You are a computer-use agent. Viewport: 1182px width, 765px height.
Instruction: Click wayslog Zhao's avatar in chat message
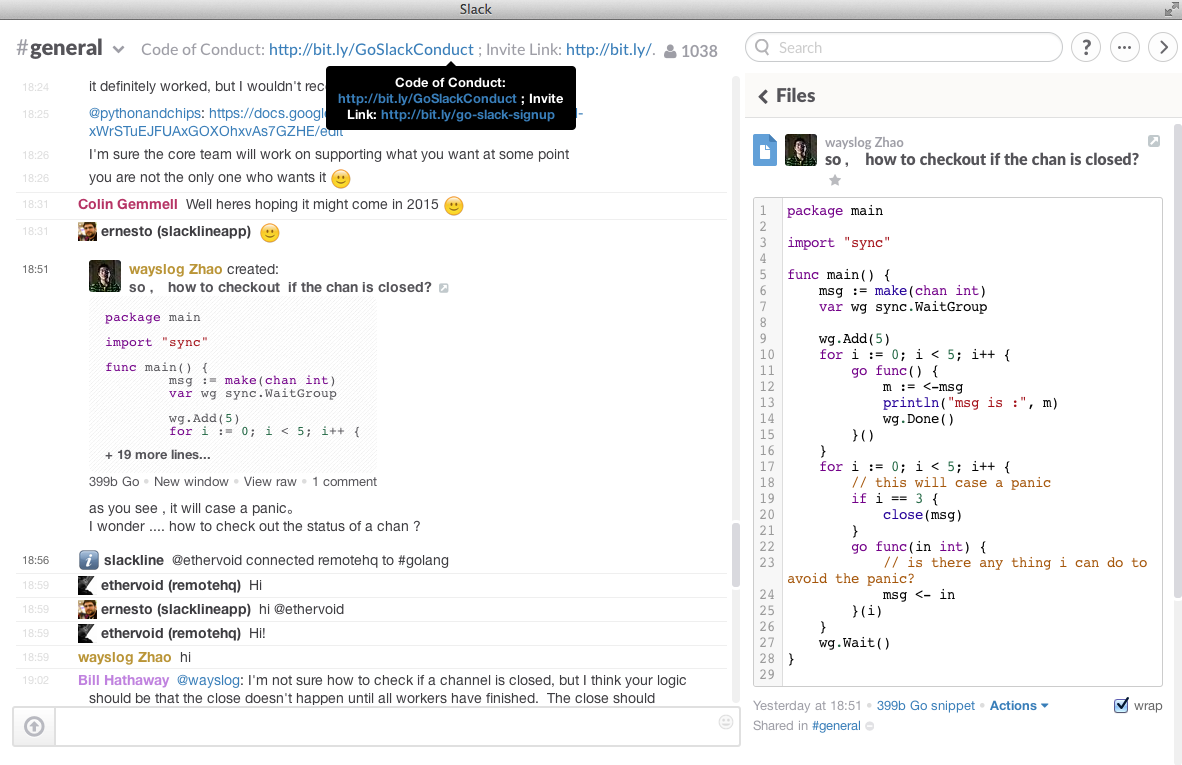point(105,276)
